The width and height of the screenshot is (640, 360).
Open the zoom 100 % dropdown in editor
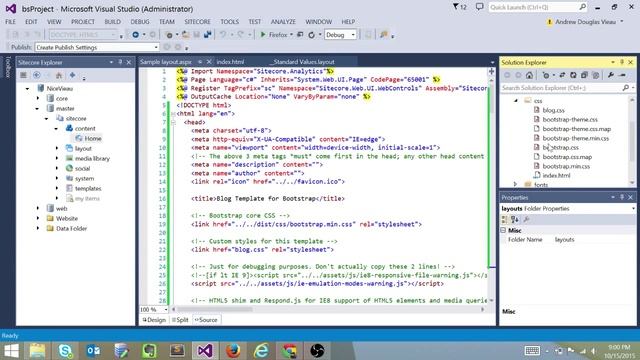pyautogui.click(x=166, y=309)
